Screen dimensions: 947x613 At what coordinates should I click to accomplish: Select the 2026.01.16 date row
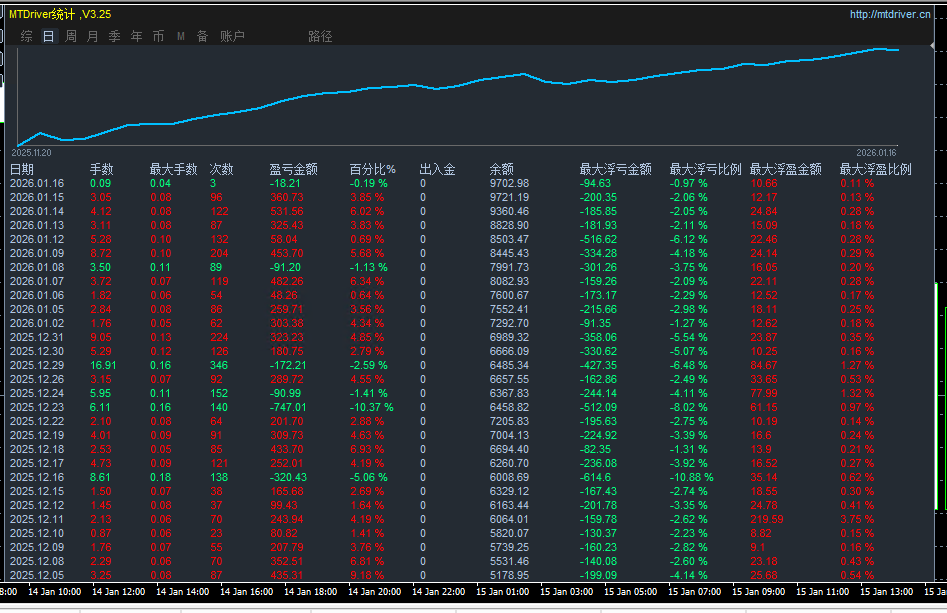pos(37,183)
